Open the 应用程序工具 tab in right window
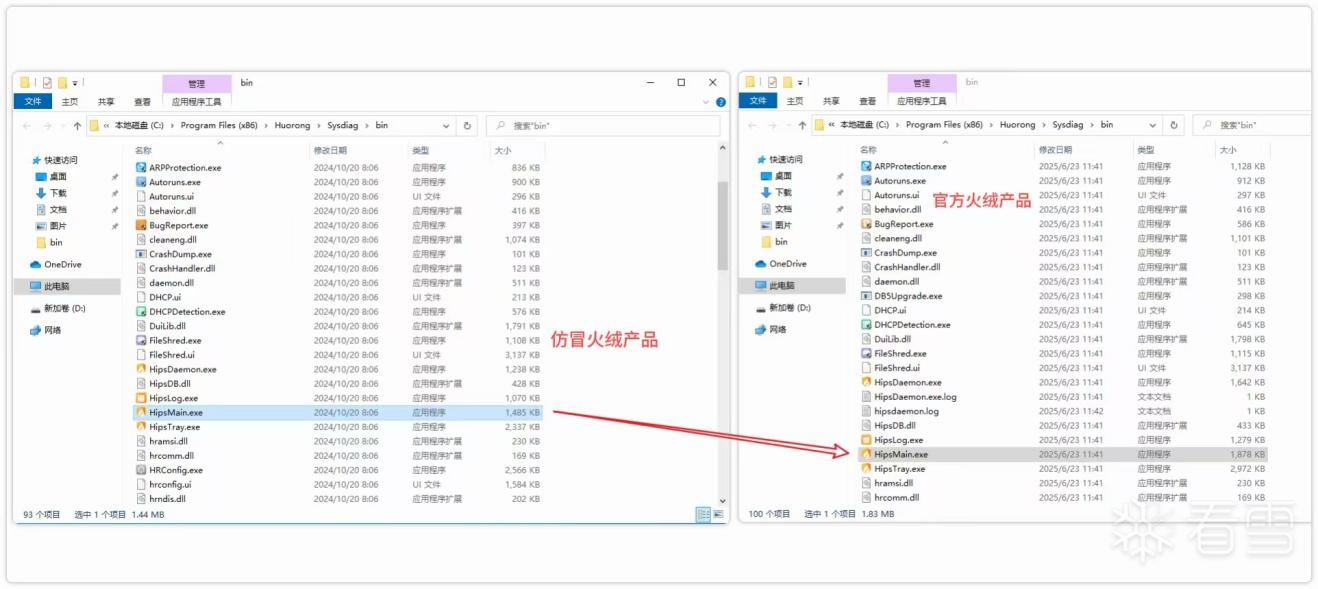The width and height of the screenshot is (1318, 589). coord(921,101)
